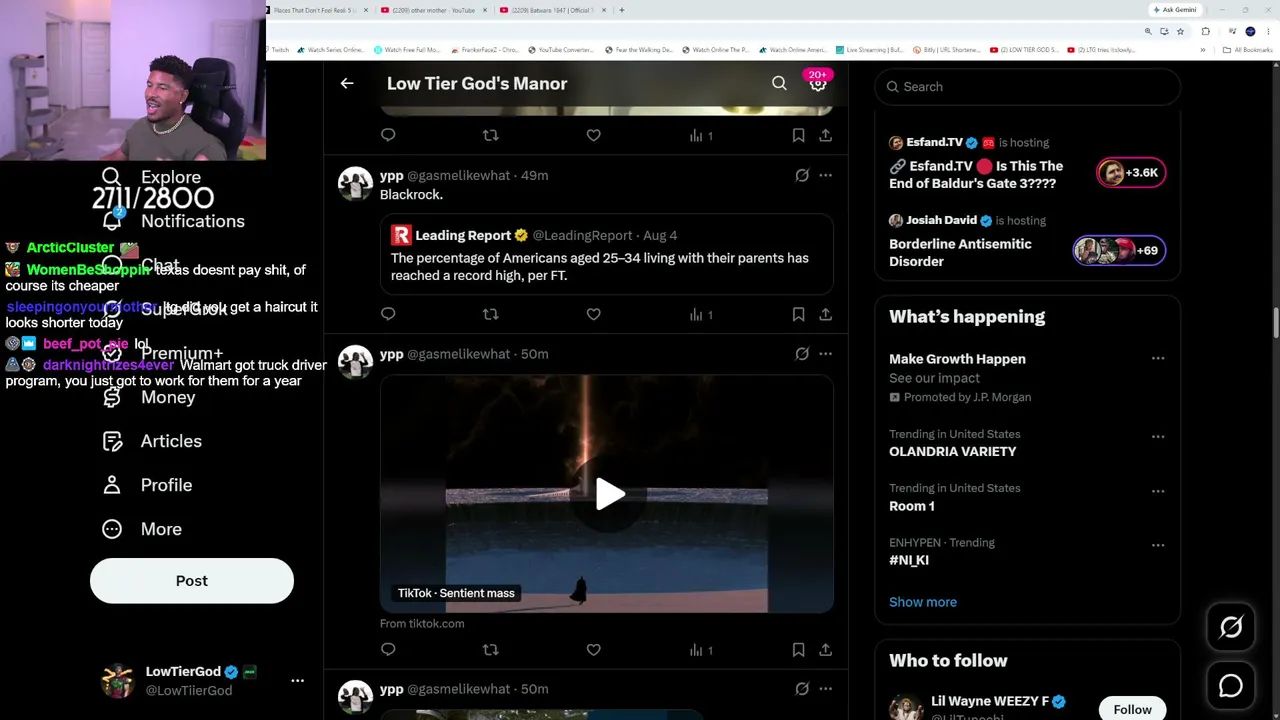Open the browser extensions puzzle icon
Screen dimensions: 1280x720
[x=1206, y=31]
